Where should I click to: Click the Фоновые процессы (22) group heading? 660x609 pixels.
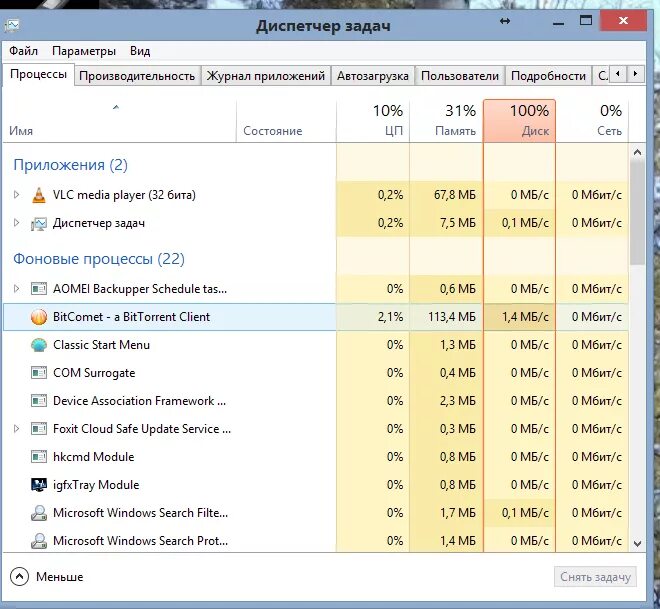coord(99,259)
